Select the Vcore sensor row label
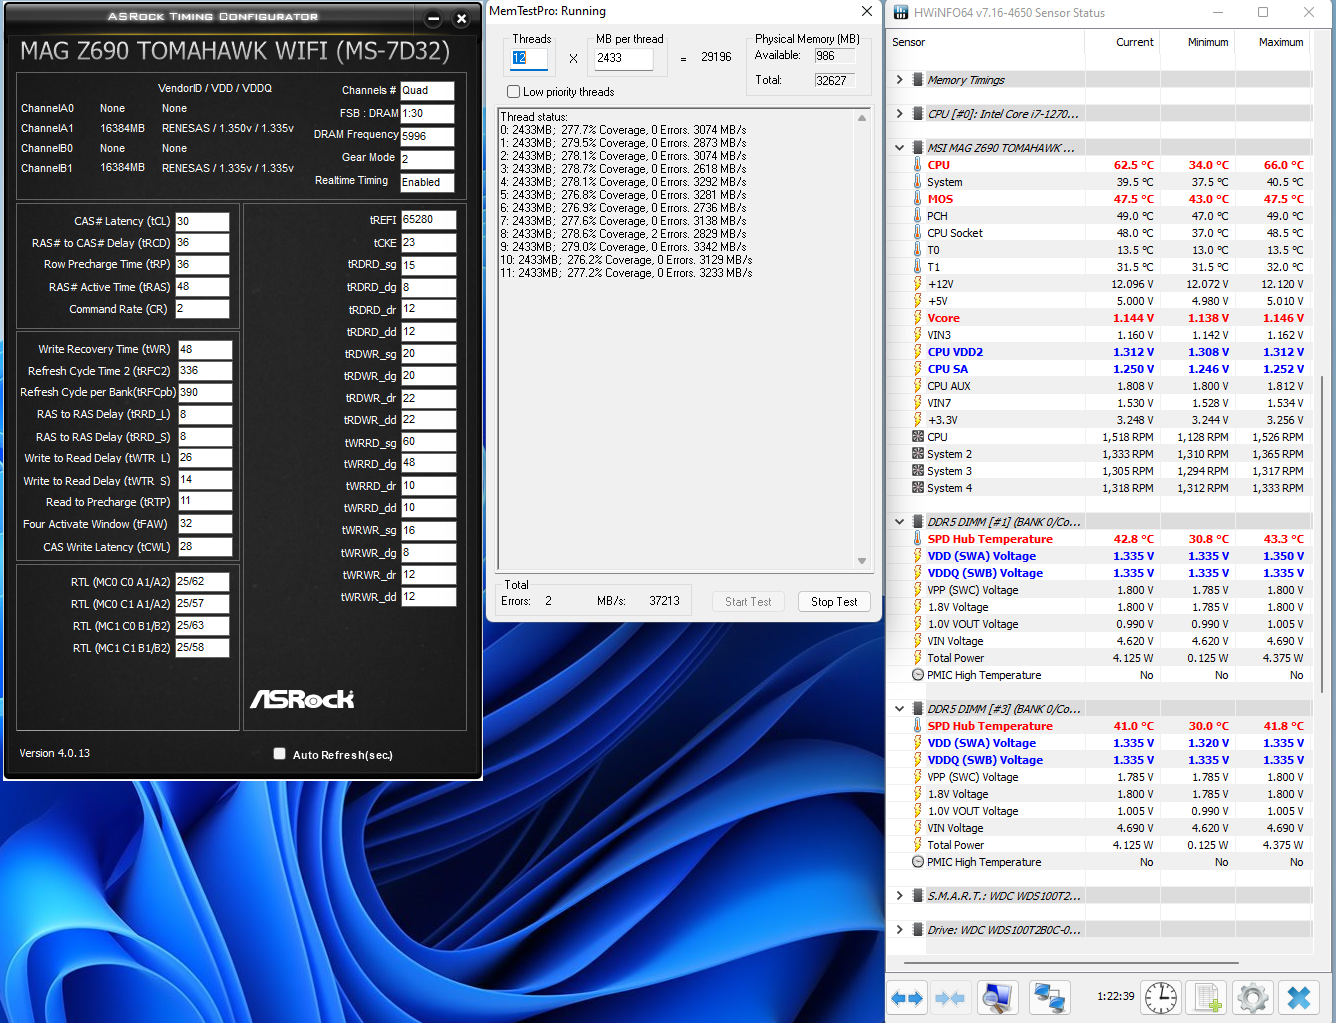 943,318
